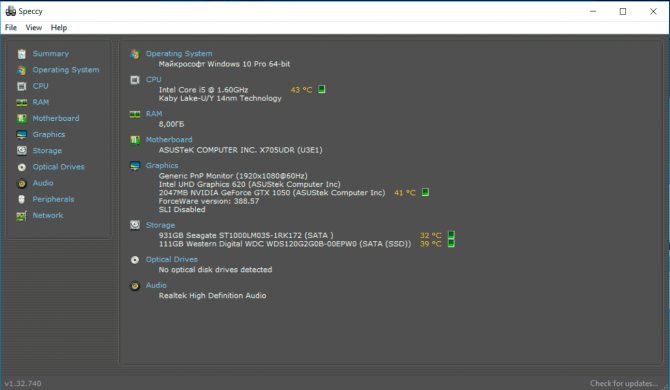Switch to CPU section in sidebar
Image resolution: width=670 pixels, height=390 pixels.
point(41,86)
